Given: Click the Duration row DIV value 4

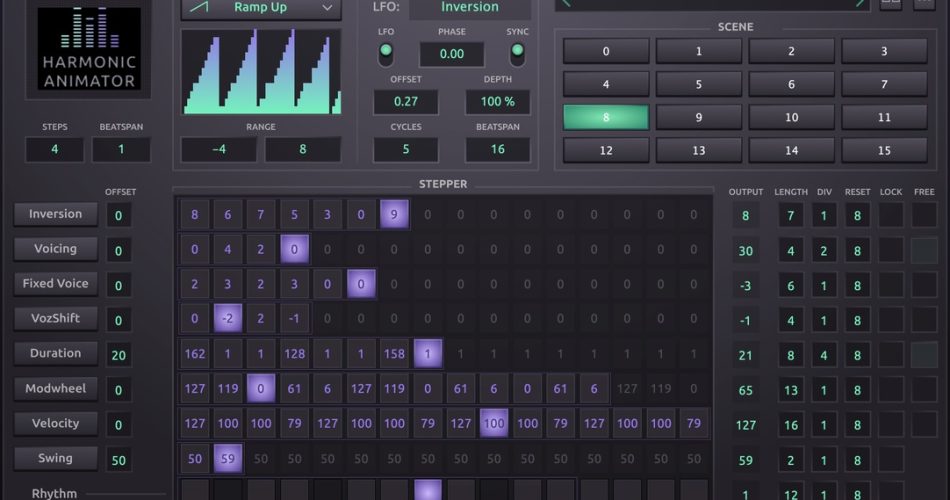Looking at the screenshot, I should [x=824, y=355].
